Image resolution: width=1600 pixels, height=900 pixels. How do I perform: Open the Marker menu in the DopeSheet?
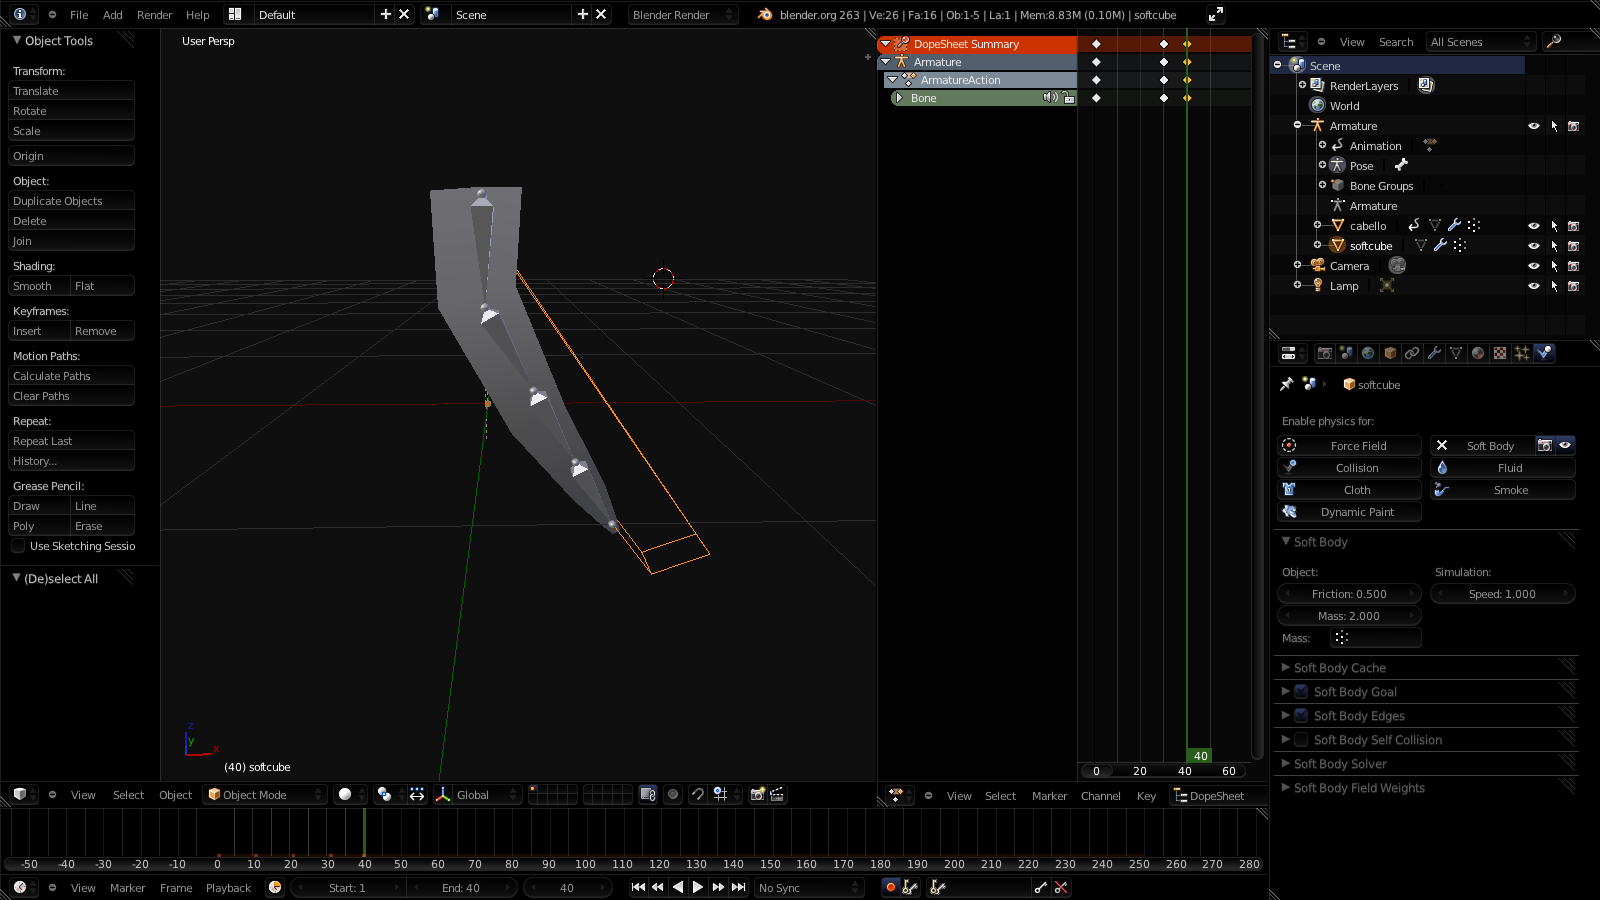[1049, 796]
